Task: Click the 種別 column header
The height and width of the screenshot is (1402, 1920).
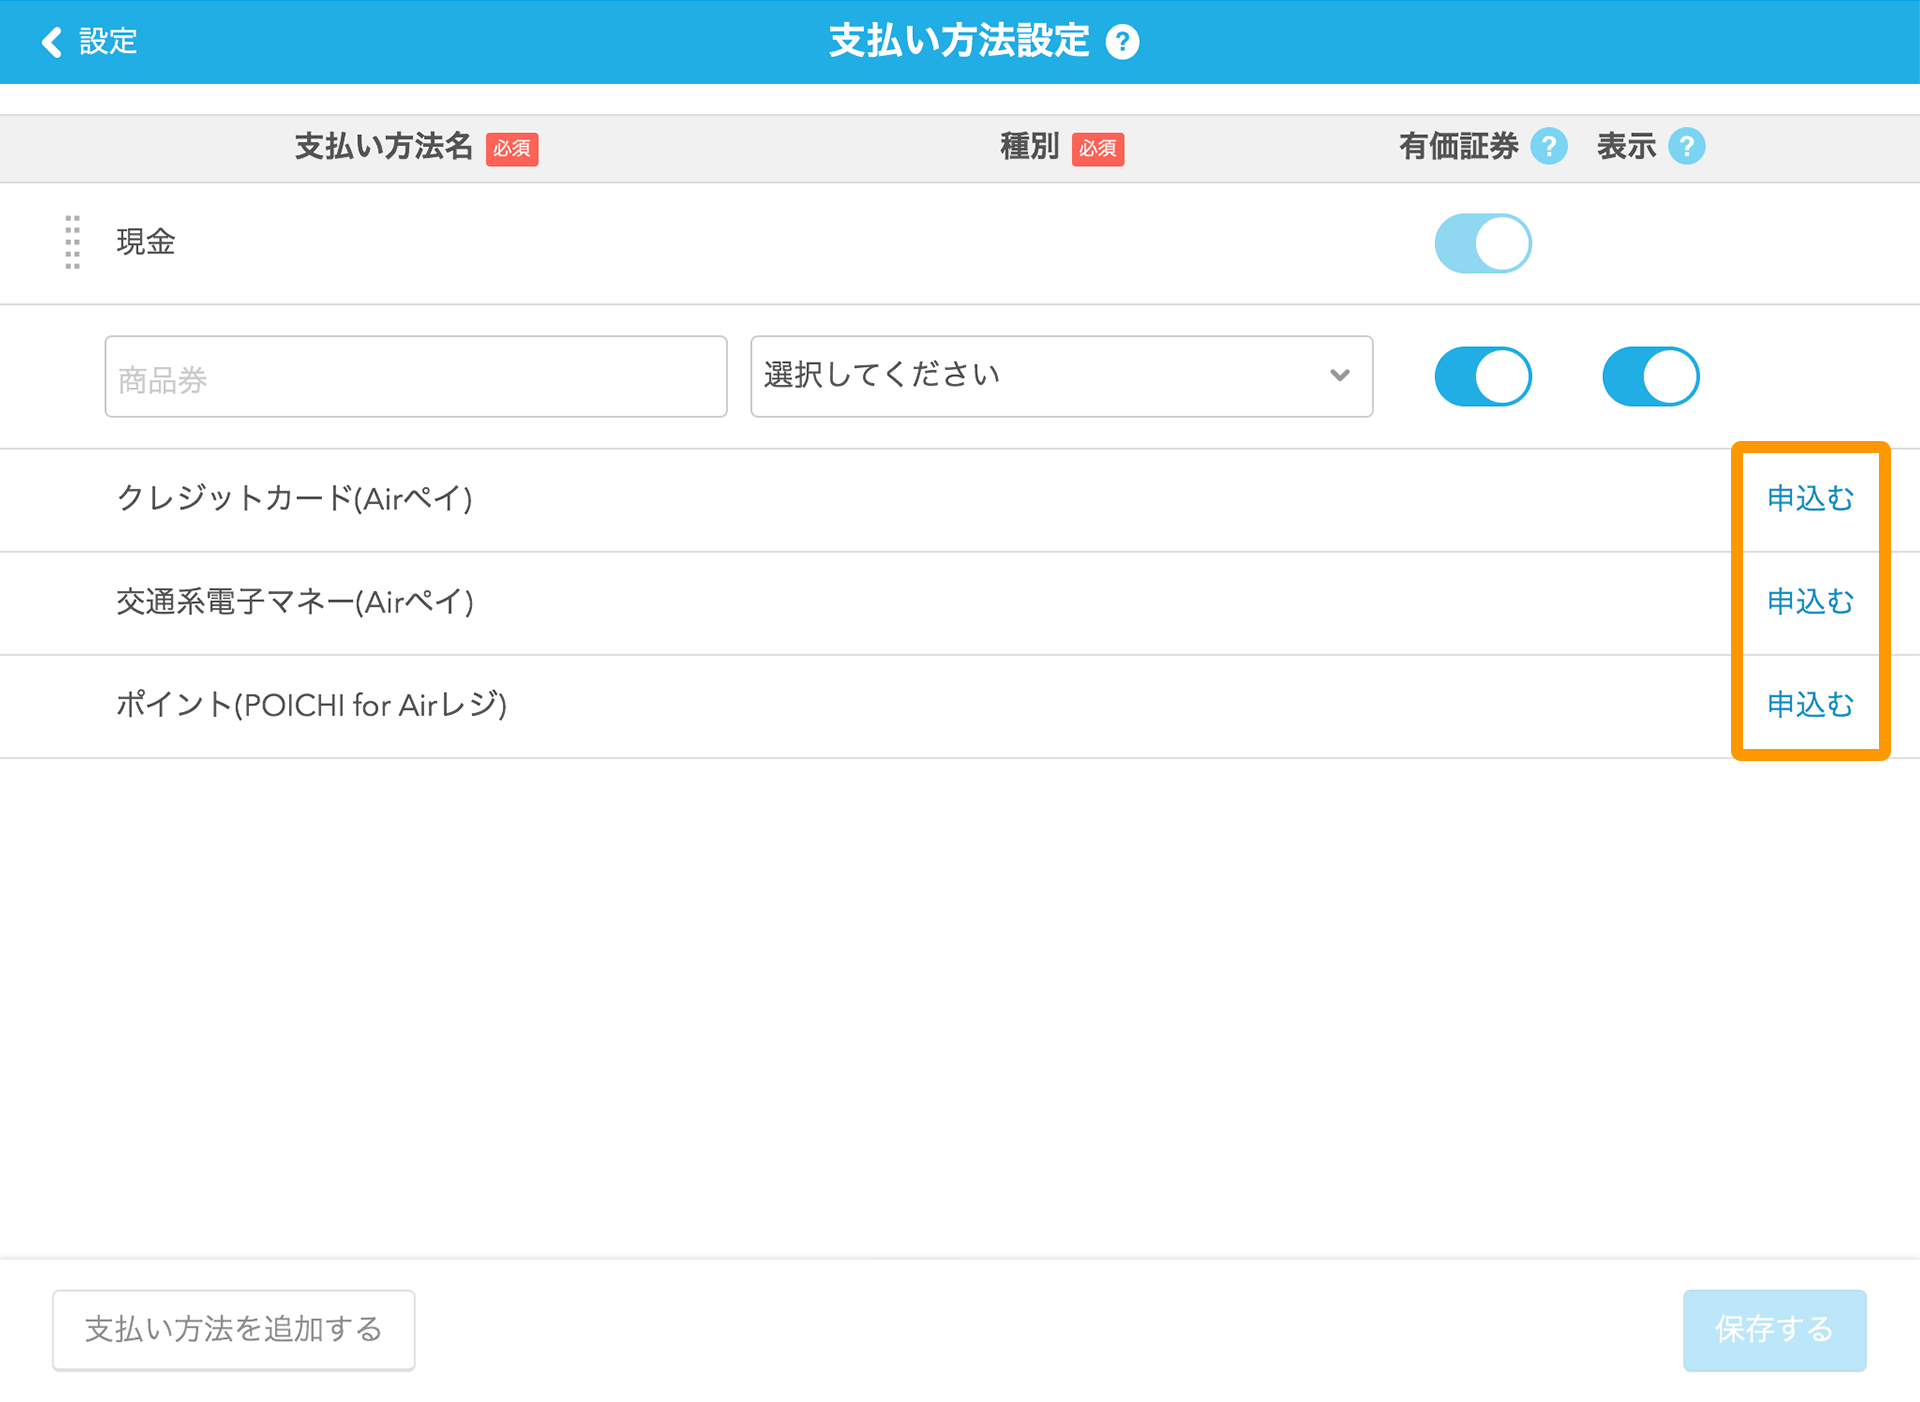Action: click(x=1029, y=147)
